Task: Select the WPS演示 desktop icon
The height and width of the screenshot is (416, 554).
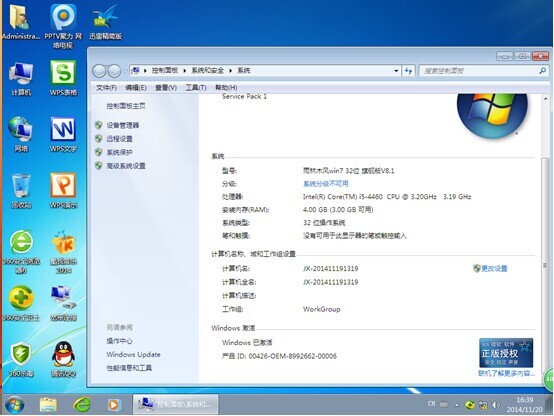Action: (x=63, y=191)
